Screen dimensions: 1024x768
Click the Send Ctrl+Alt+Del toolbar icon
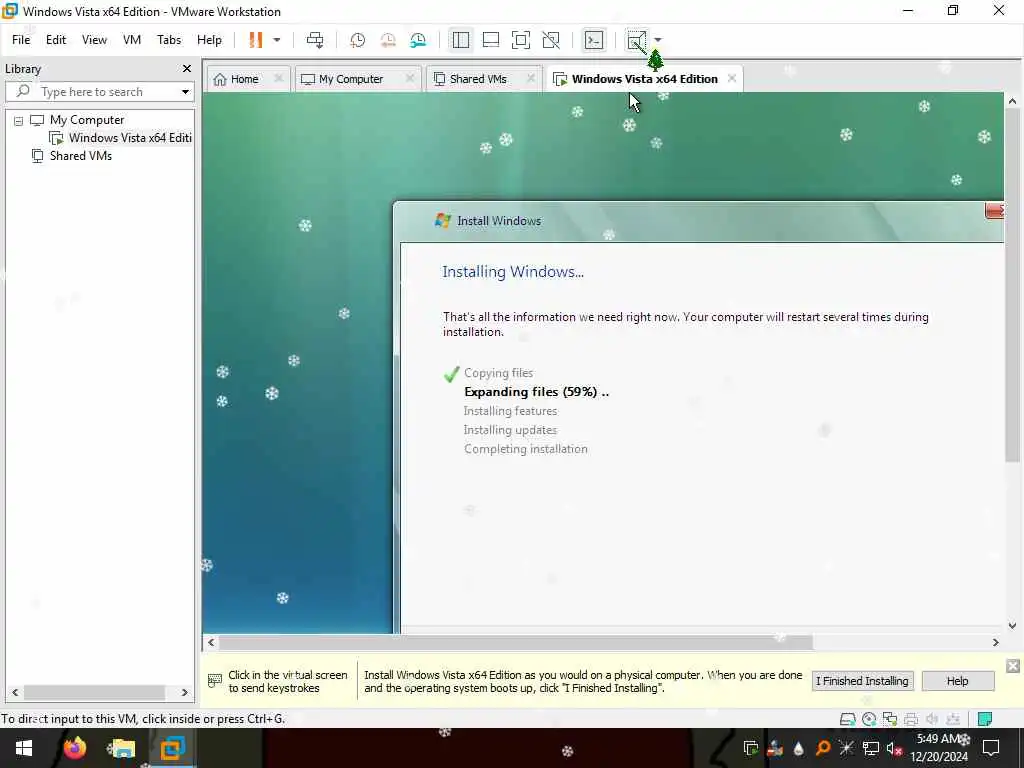tap(315, 40)
